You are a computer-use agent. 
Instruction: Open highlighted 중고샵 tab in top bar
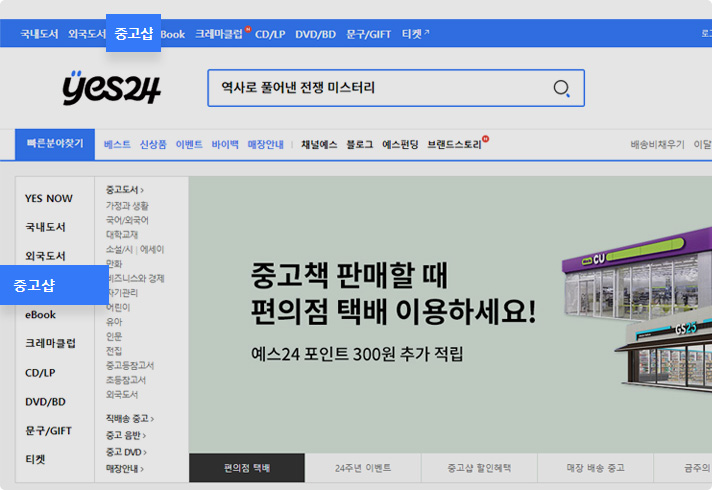click(134, 33)
